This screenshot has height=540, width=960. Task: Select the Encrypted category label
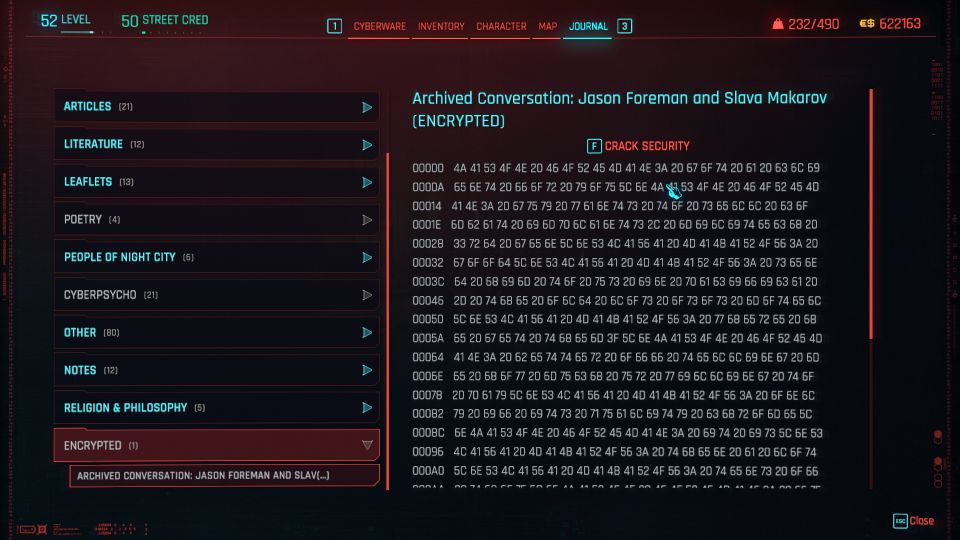coord(92,445)
